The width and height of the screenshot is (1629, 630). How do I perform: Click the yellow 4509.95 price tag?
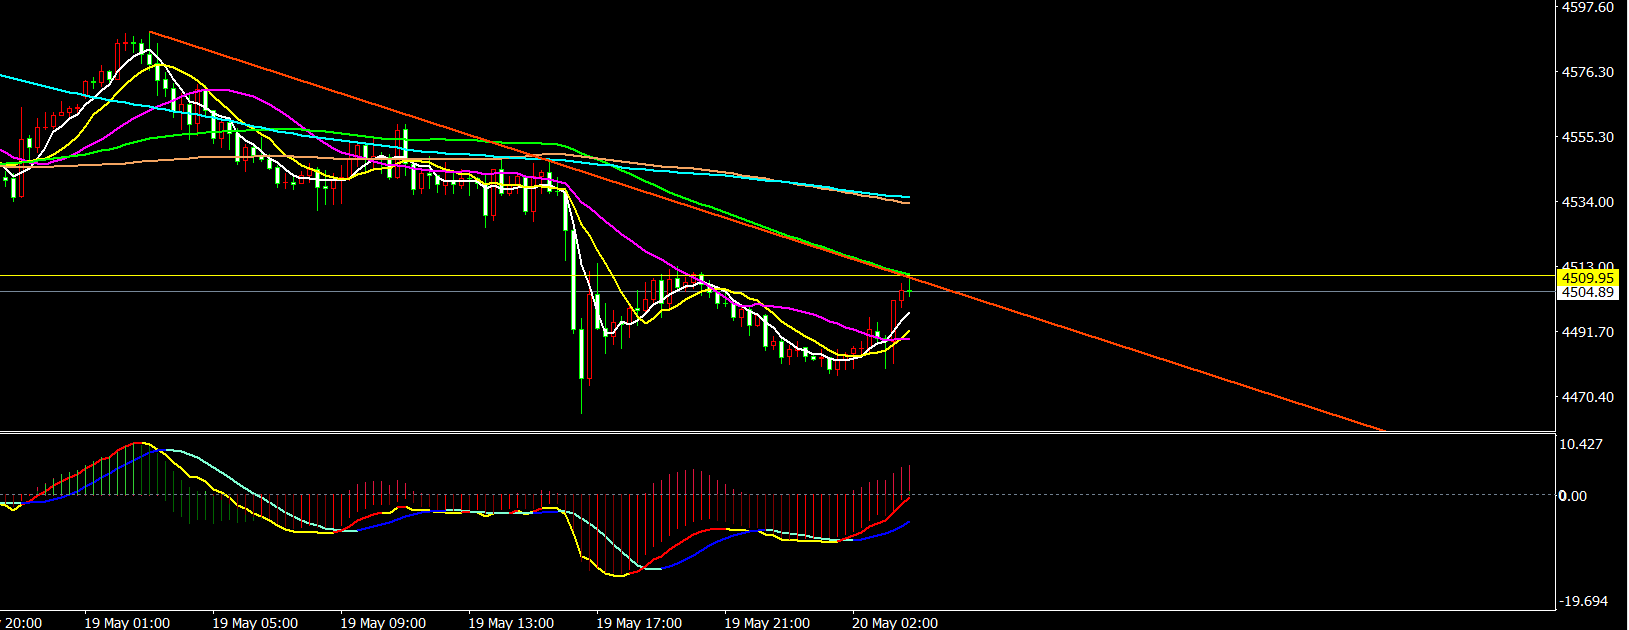click(x=1588, y=277)
